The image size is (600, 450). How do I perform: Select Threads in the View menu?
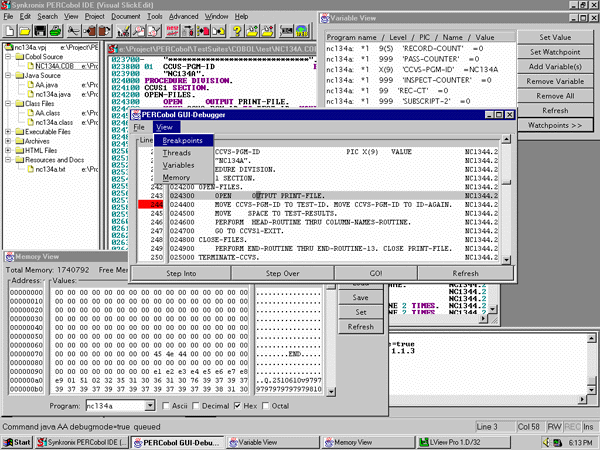177,152
